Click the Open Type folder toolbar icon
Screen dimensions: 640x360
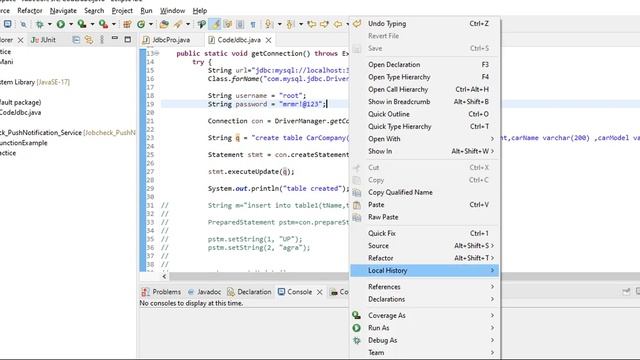(164, 24)
